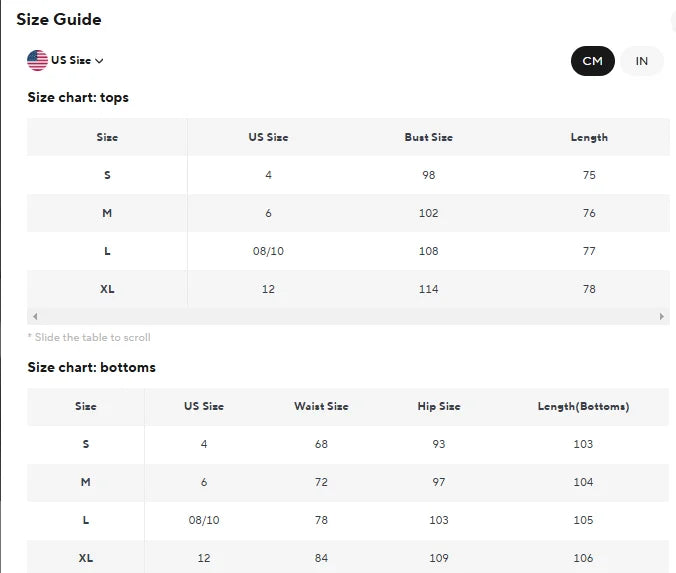Click the tops table right scroll arrow
Viewport: 676px width, 573px height.
tap(662, 316)
